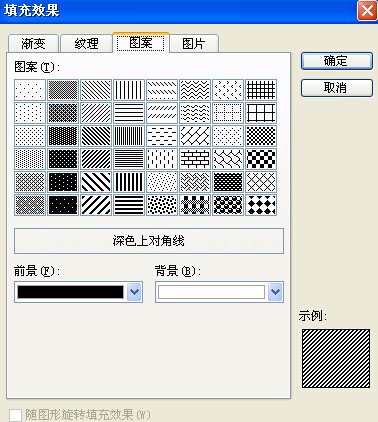Select the light upward diagonal pattern, second row
Screen dimensions: 378x422
click(x=96, y=113)
